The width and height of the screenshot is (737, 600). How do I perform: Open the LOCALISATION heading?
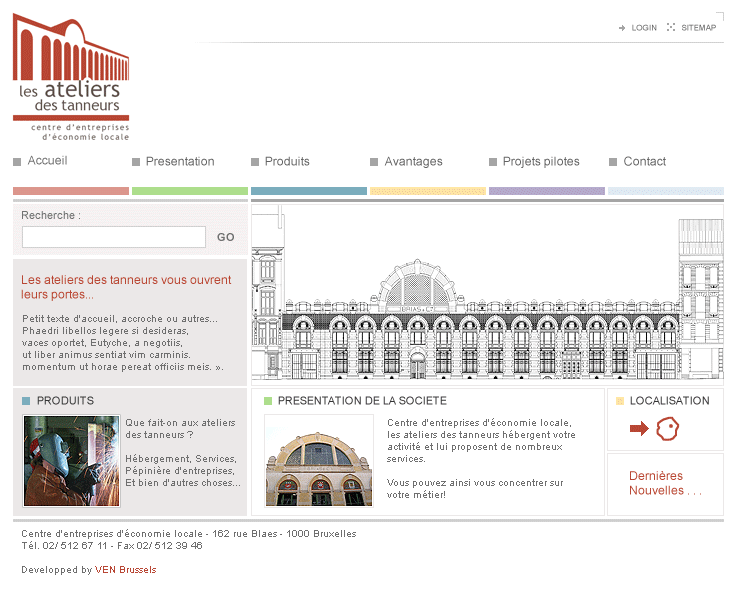[669, 401]
